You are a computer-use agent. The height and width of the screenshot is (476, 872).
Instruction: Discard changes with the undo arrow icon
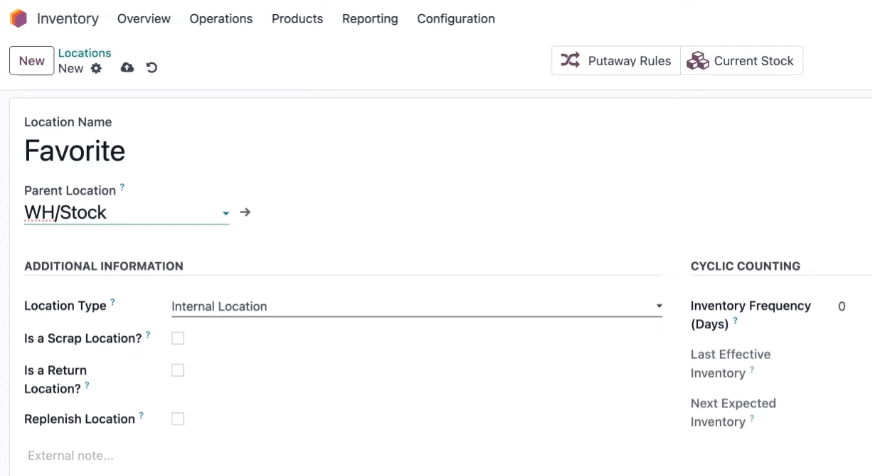(x=152, y=68)
